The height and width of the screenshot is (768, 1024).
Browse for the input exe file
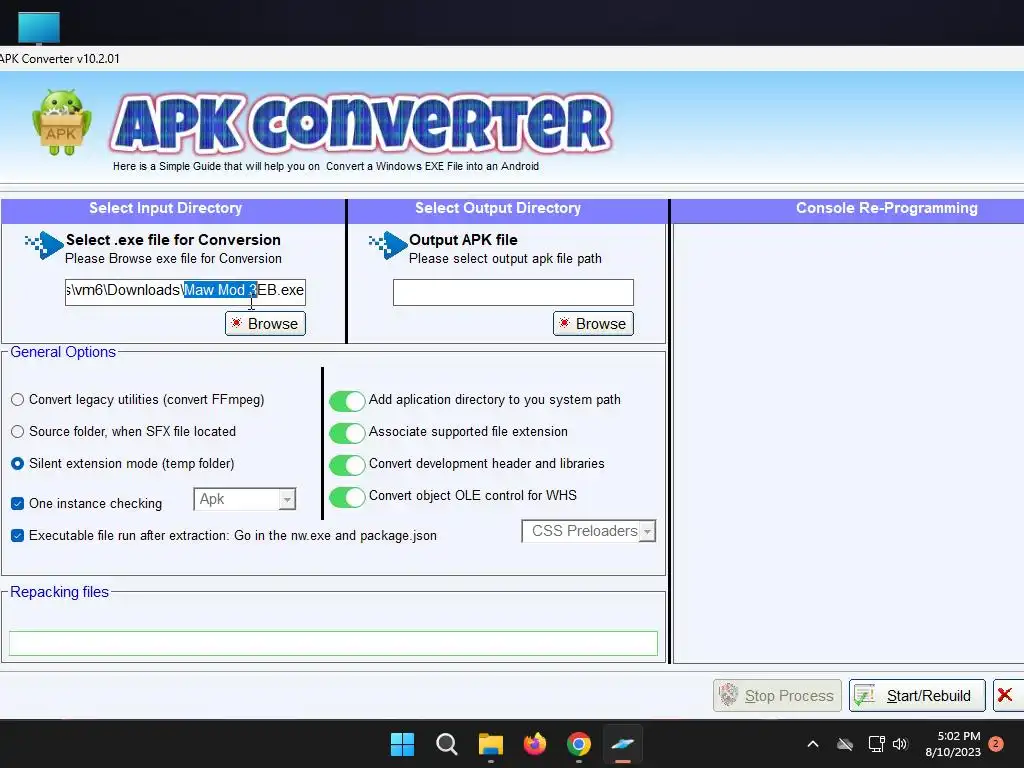[x=265, y=324]
